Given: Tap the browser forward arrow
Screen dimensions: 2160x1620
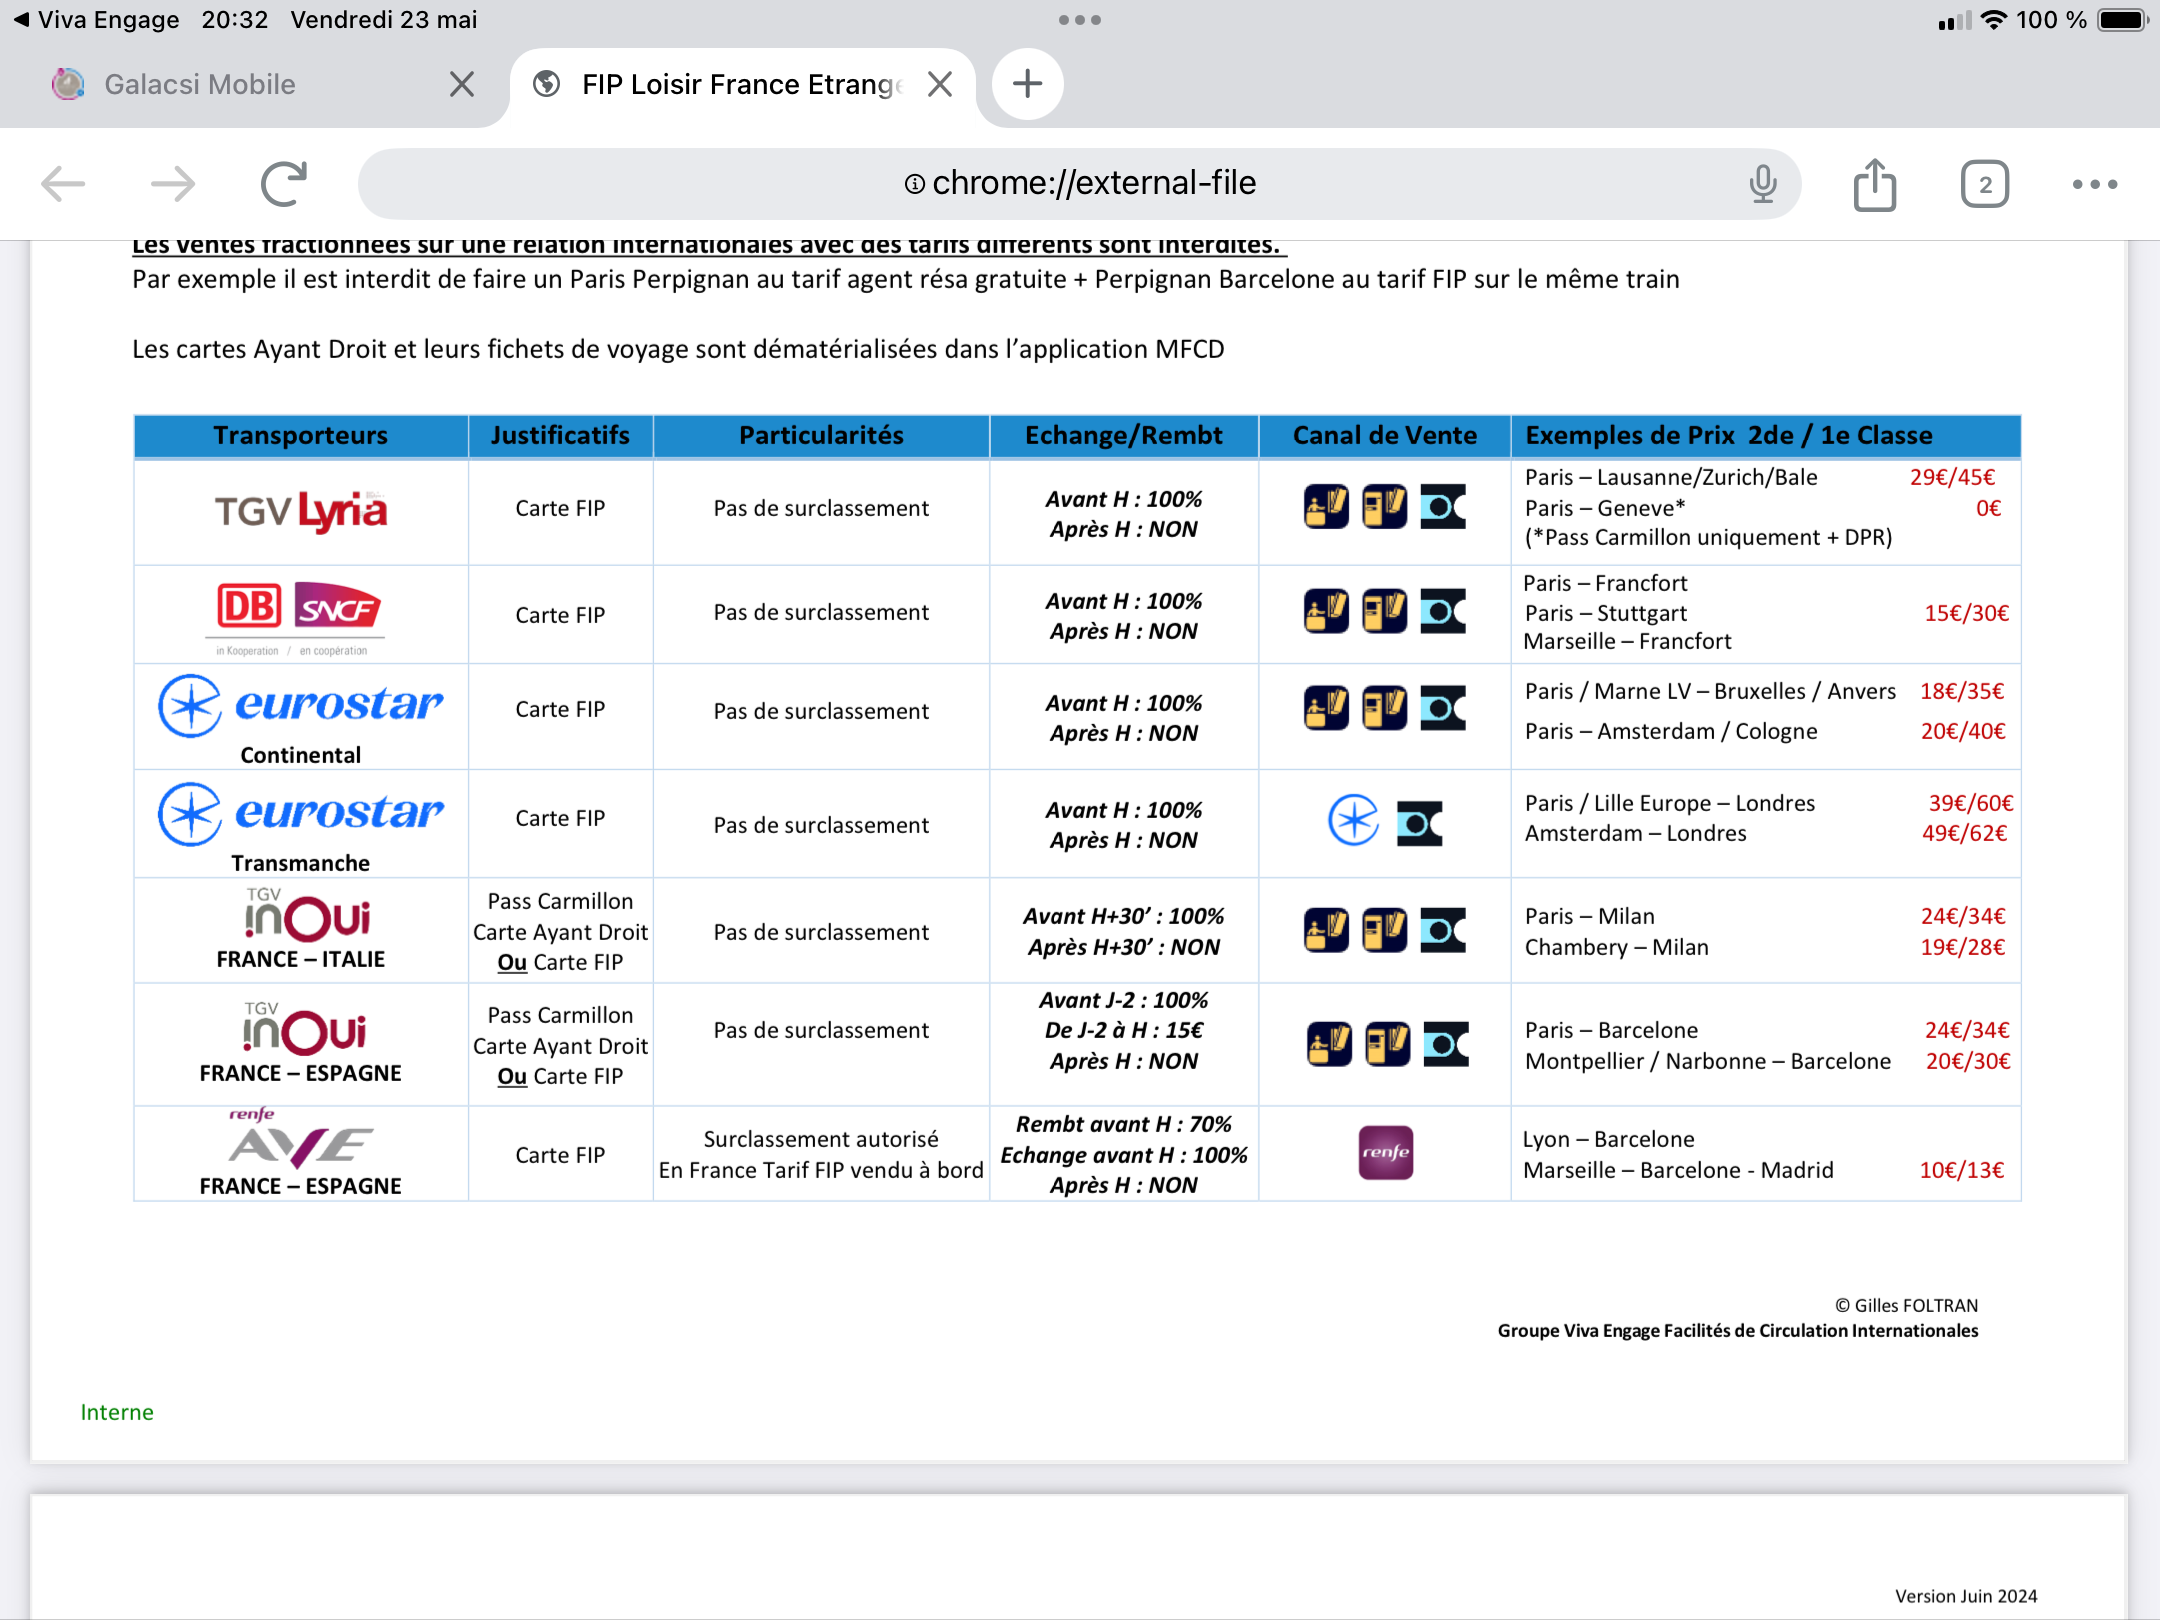Looking at the screenshot, I should click(173, 184).
